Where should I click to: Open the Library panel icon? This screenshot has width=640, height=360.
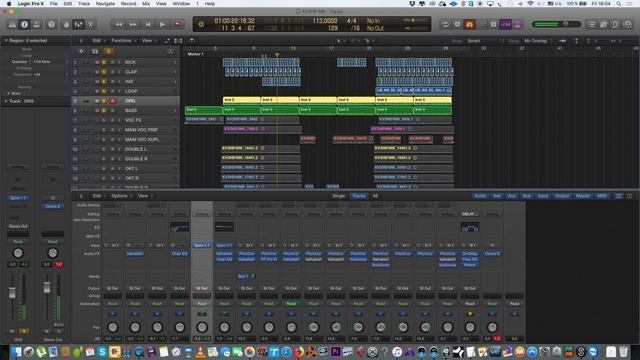pos(12,24)
